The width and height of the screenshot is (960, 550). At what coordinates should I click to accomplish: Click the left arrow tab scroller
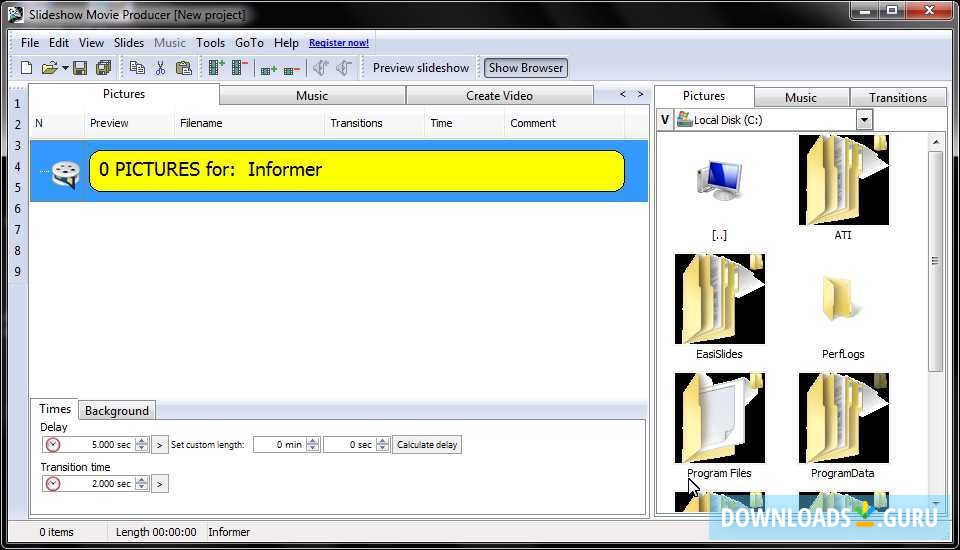[x=623, y=94]
